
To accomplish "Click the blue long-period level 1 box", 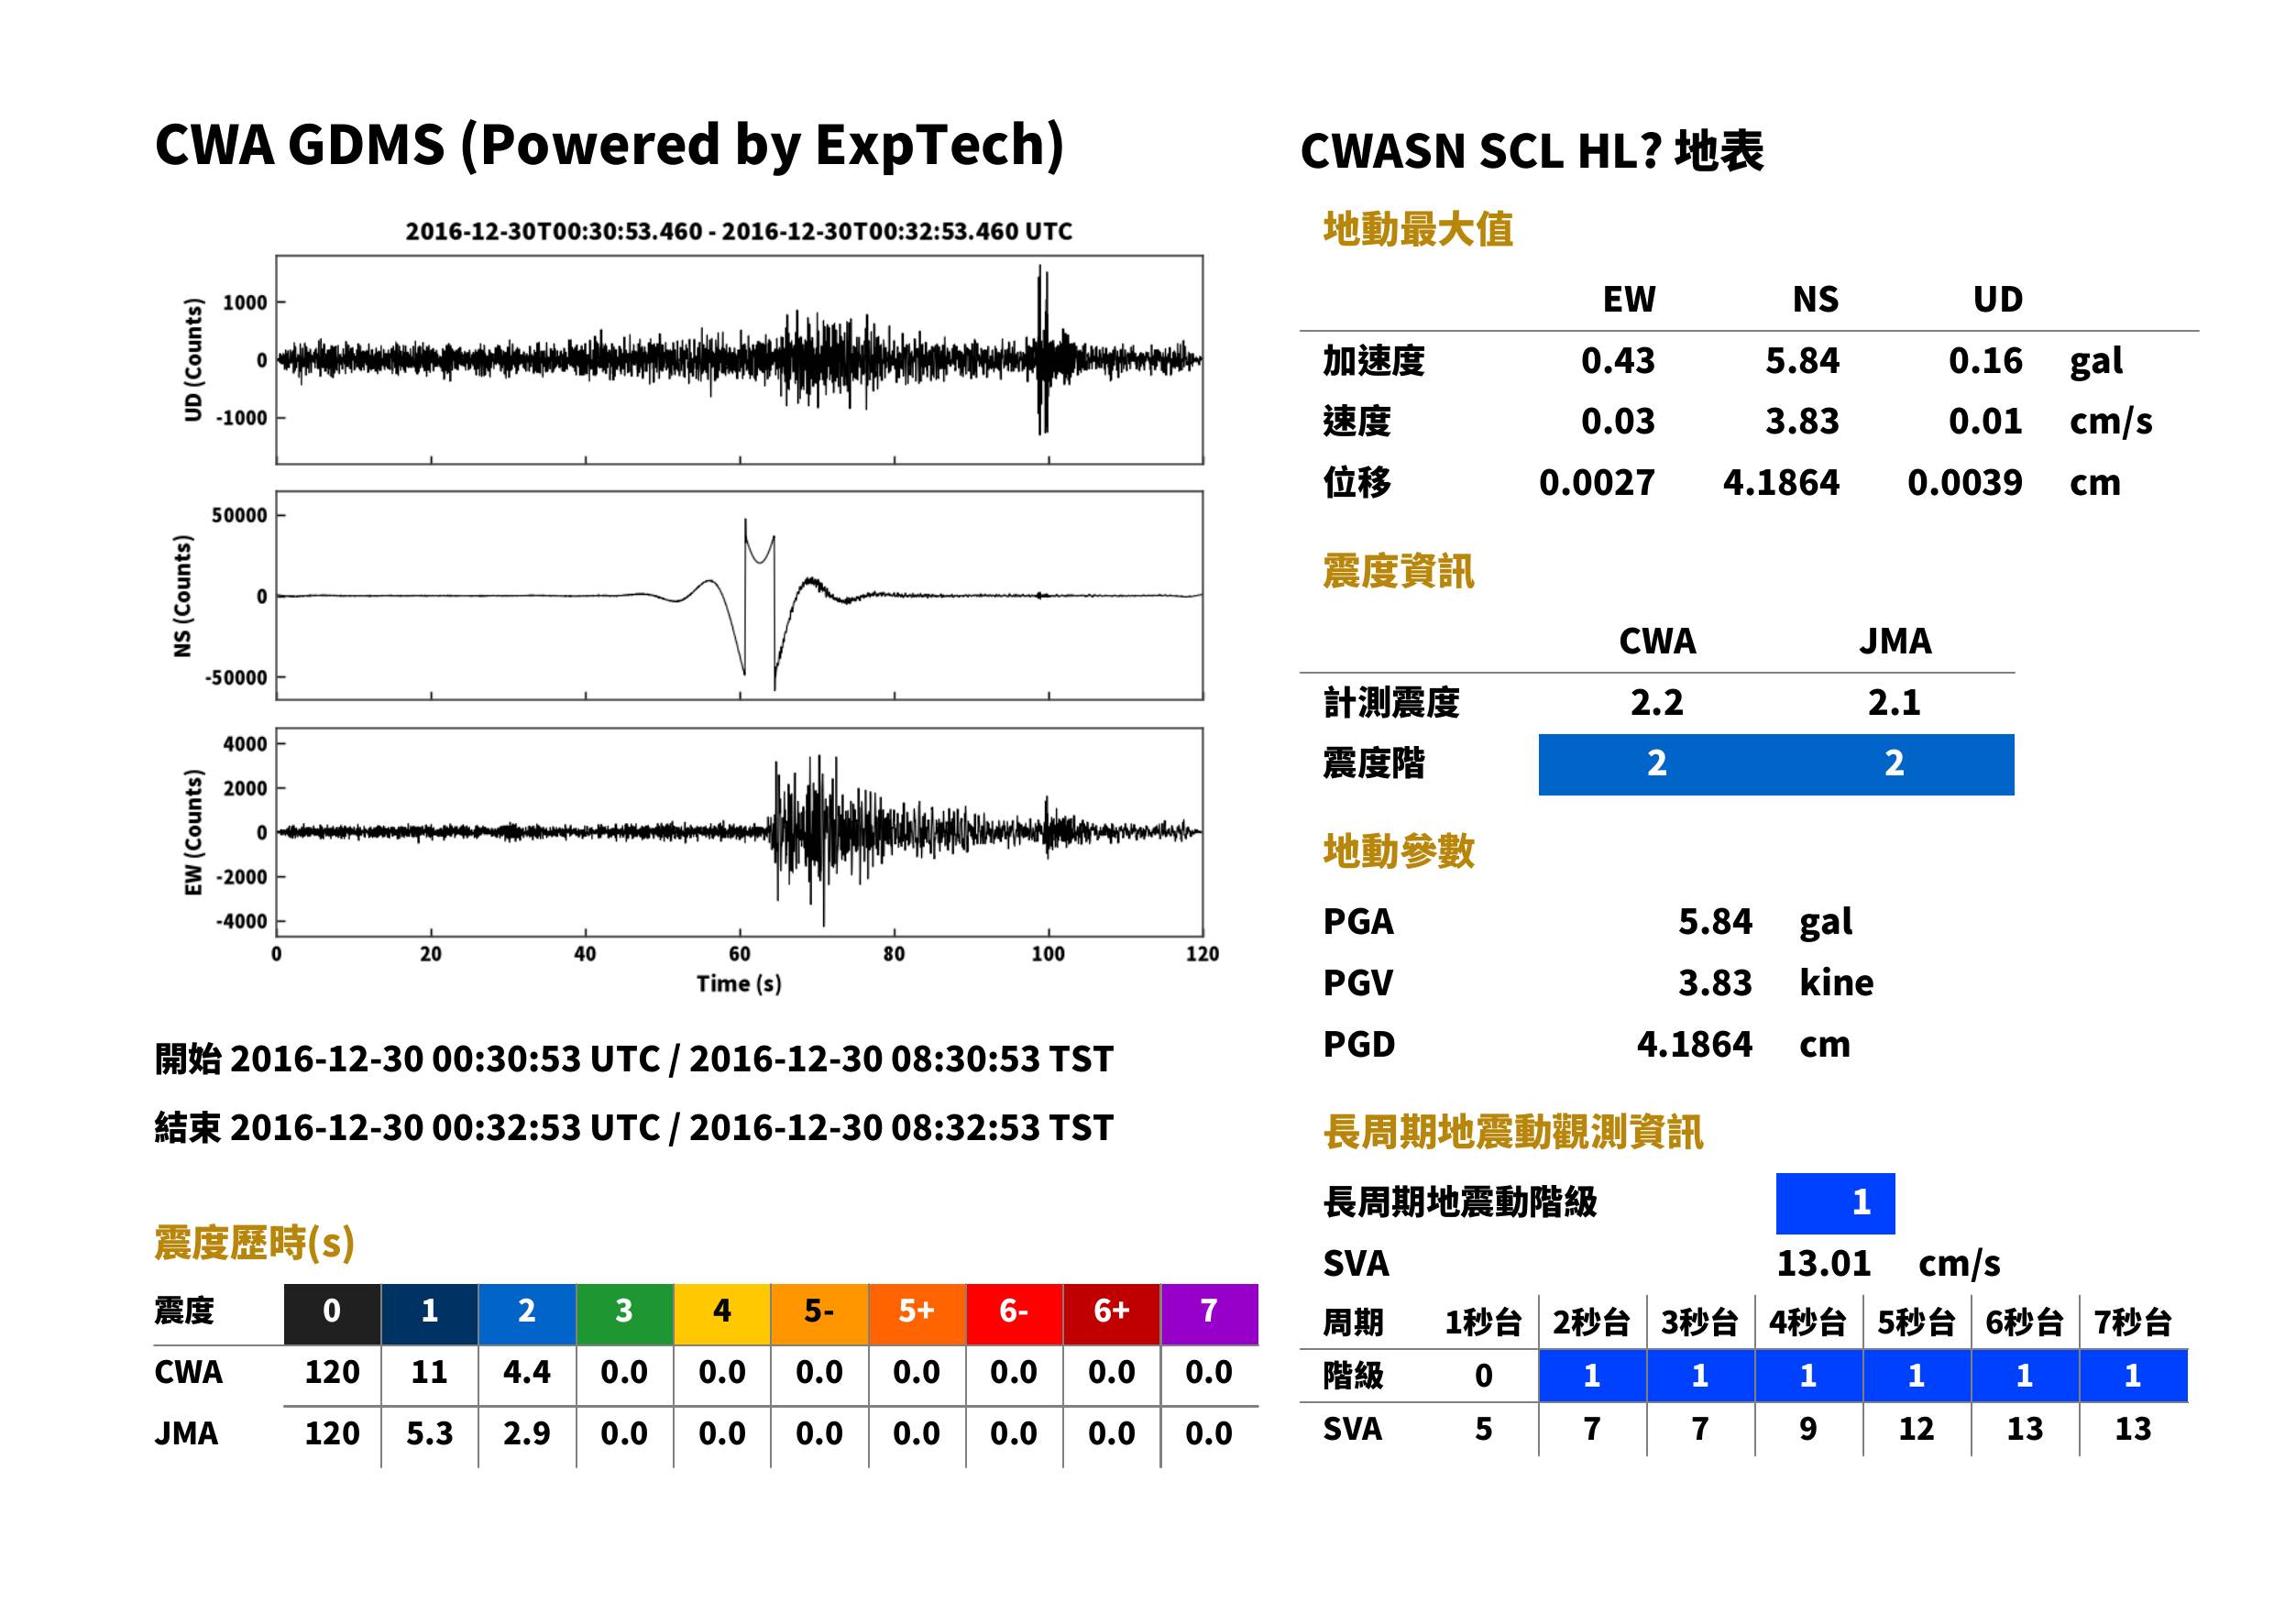I will tap(1835, 1203).
